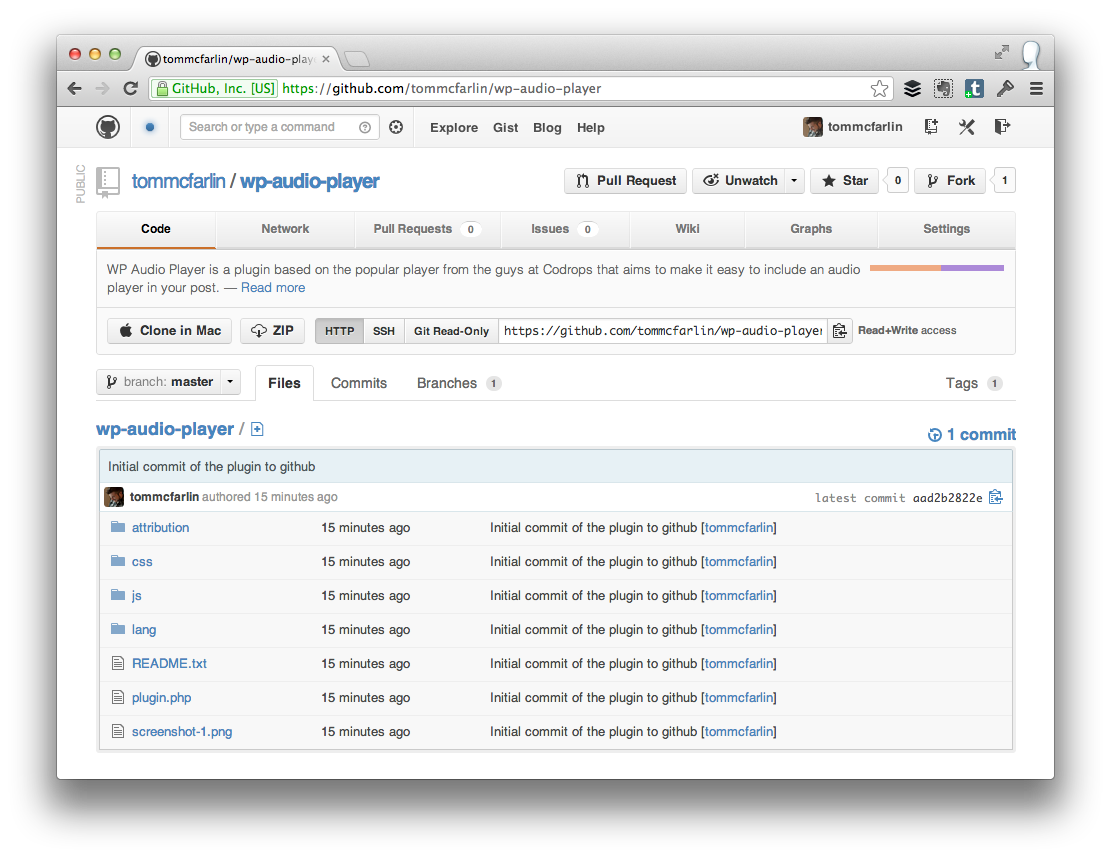This screenshot has height=858, width=1111.
Task: Click the gear icon beside the search box
Action: tap(395, 127)
